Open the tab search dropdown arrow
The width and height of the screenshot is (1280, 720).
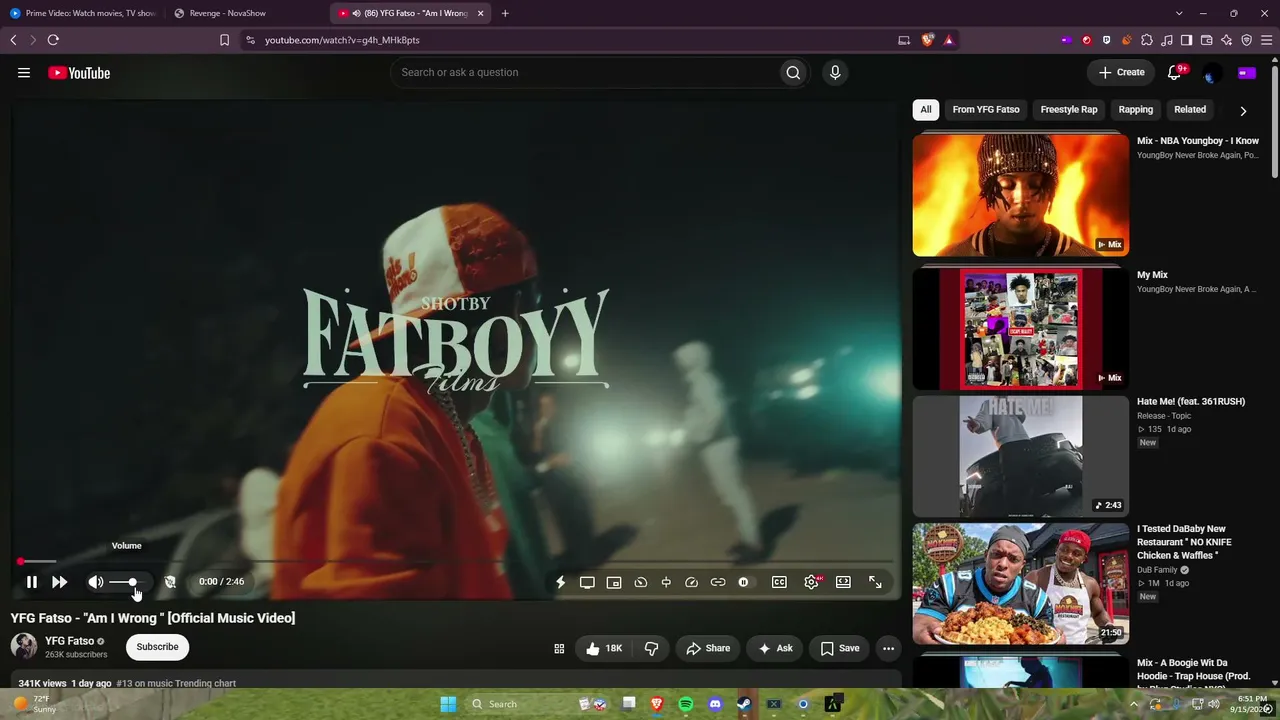(x=1179, y=13)
